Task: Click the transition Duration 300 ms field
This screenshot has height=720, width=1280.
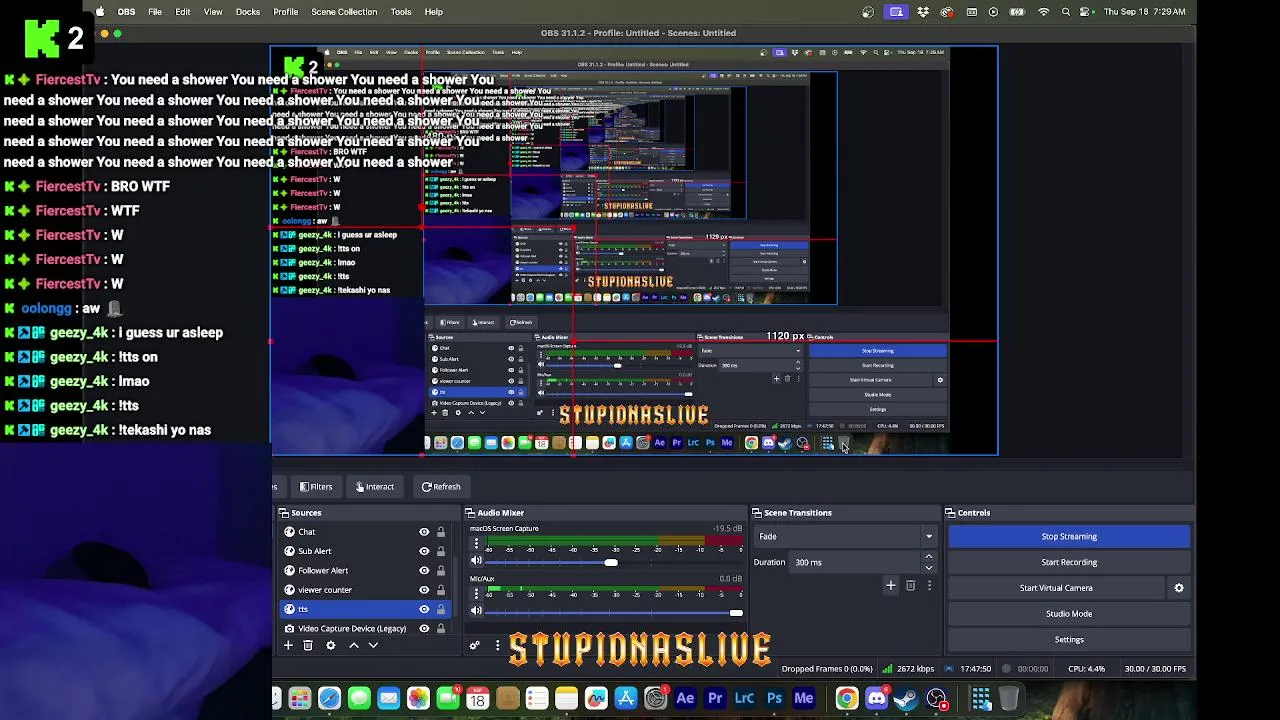Action: [x=856, y=562]
